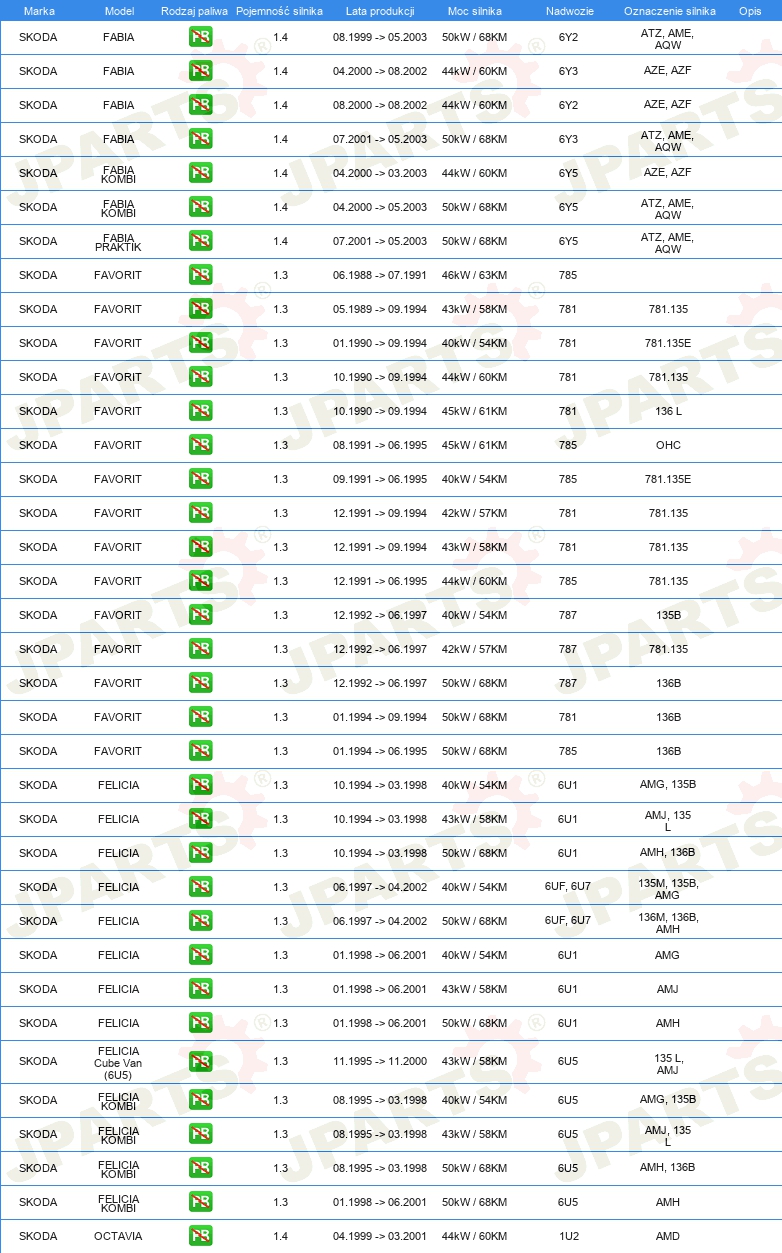This screenshot has width=782, height=1253.
Task: Click the 'Model' column header
Action: point(119,10)
